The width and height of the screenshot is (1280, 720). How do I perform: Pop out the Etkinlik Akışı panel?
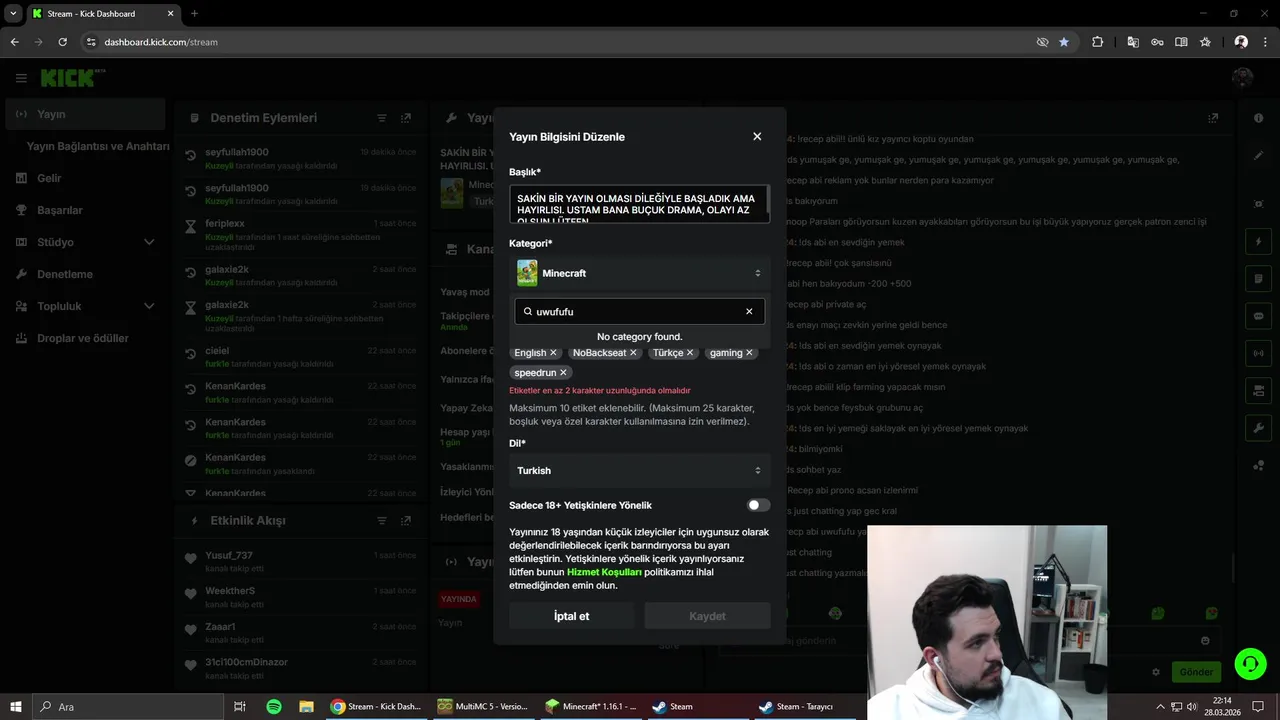click(405, 521)
